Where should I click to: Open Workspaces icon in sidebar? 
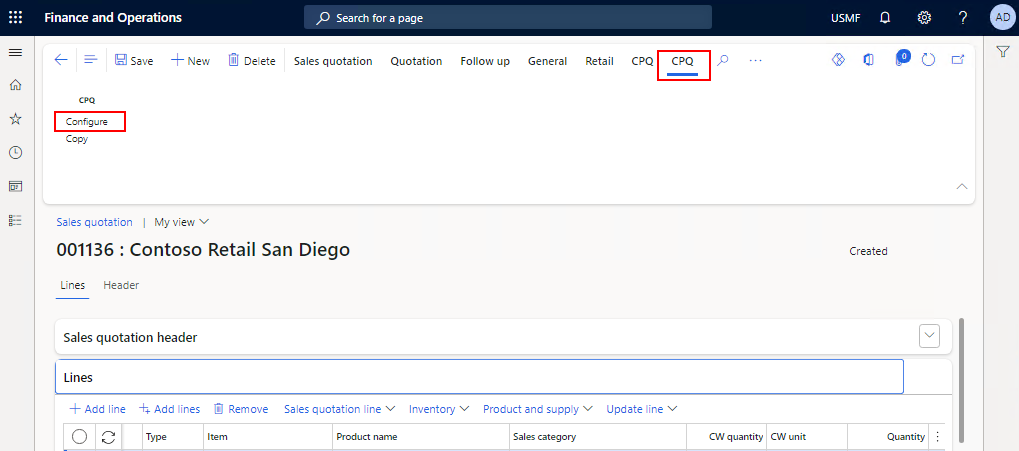point(16,187)
